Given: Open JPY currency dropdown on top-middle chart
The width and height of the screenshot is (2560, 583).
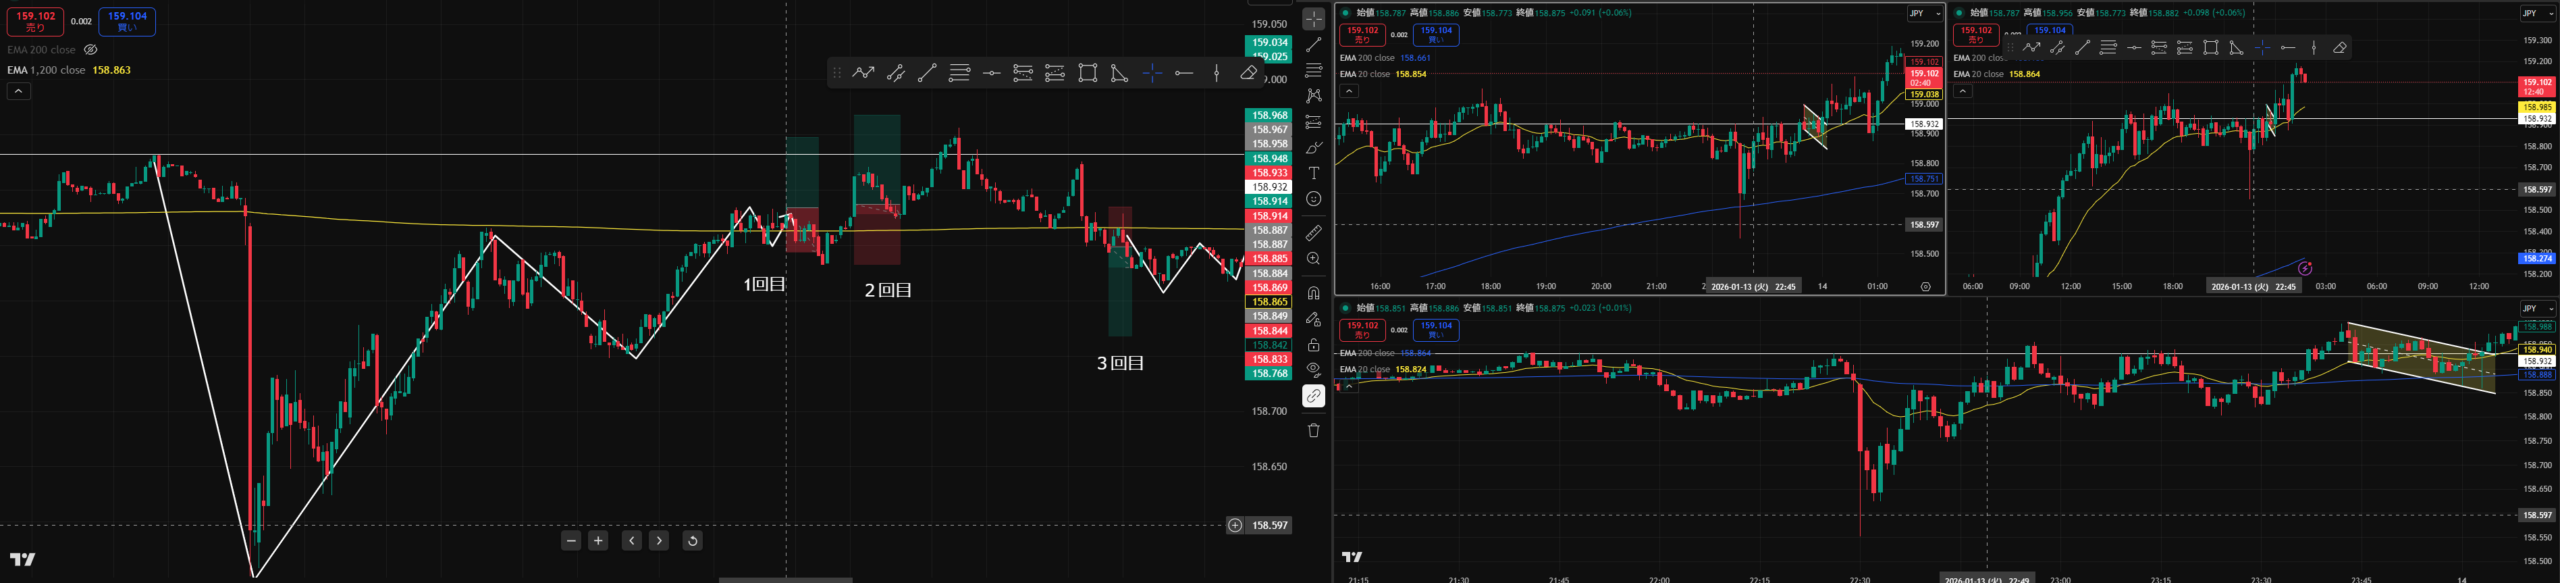Looking at the screenshot, I should point(1924,13).
